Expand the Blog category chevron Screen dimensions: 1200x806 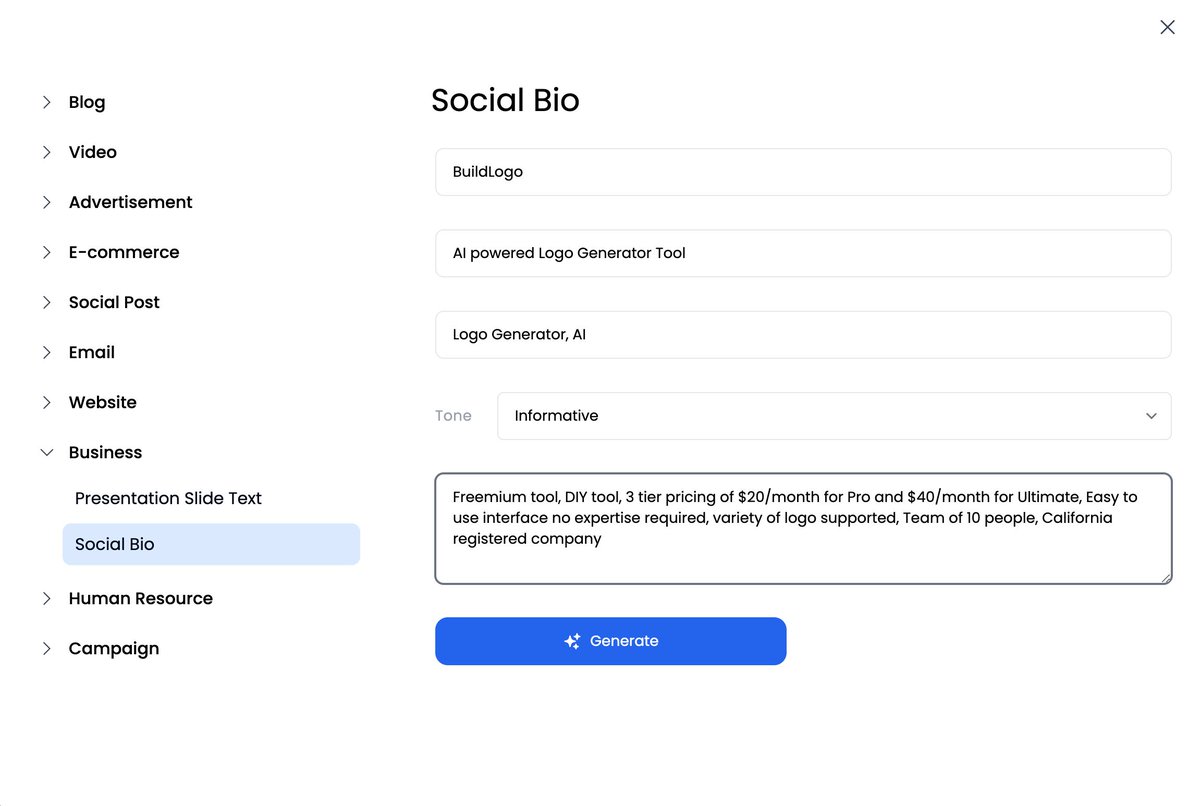click(x=46, y=102)
